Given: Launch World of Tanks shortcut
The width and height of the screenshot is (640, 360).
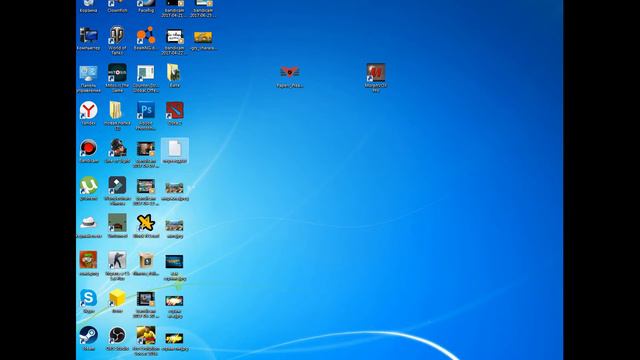Looking at the screenshot, I should coord(117,36).
